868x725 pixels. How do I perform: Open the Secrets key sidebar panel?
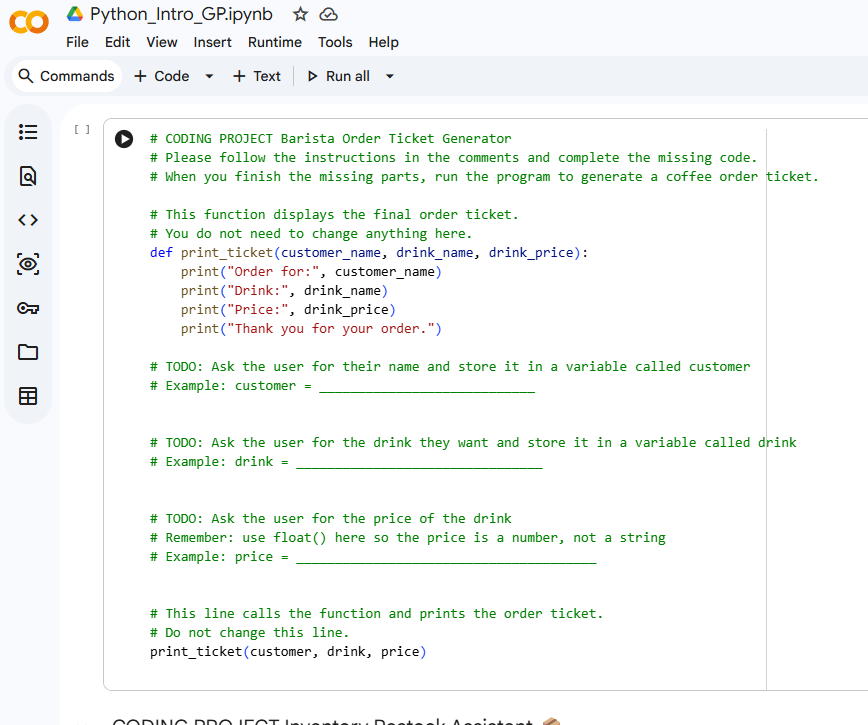(x=28, y=308)
